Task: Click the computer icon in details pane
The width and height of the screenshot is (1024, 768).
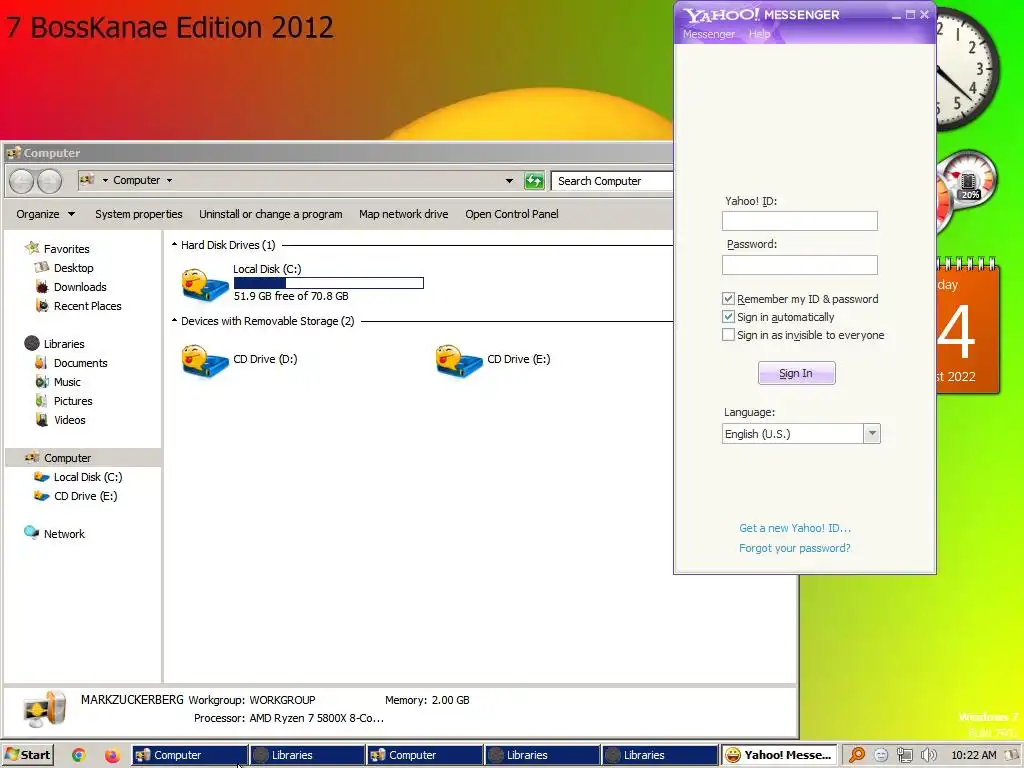Action: pos(44,709)
